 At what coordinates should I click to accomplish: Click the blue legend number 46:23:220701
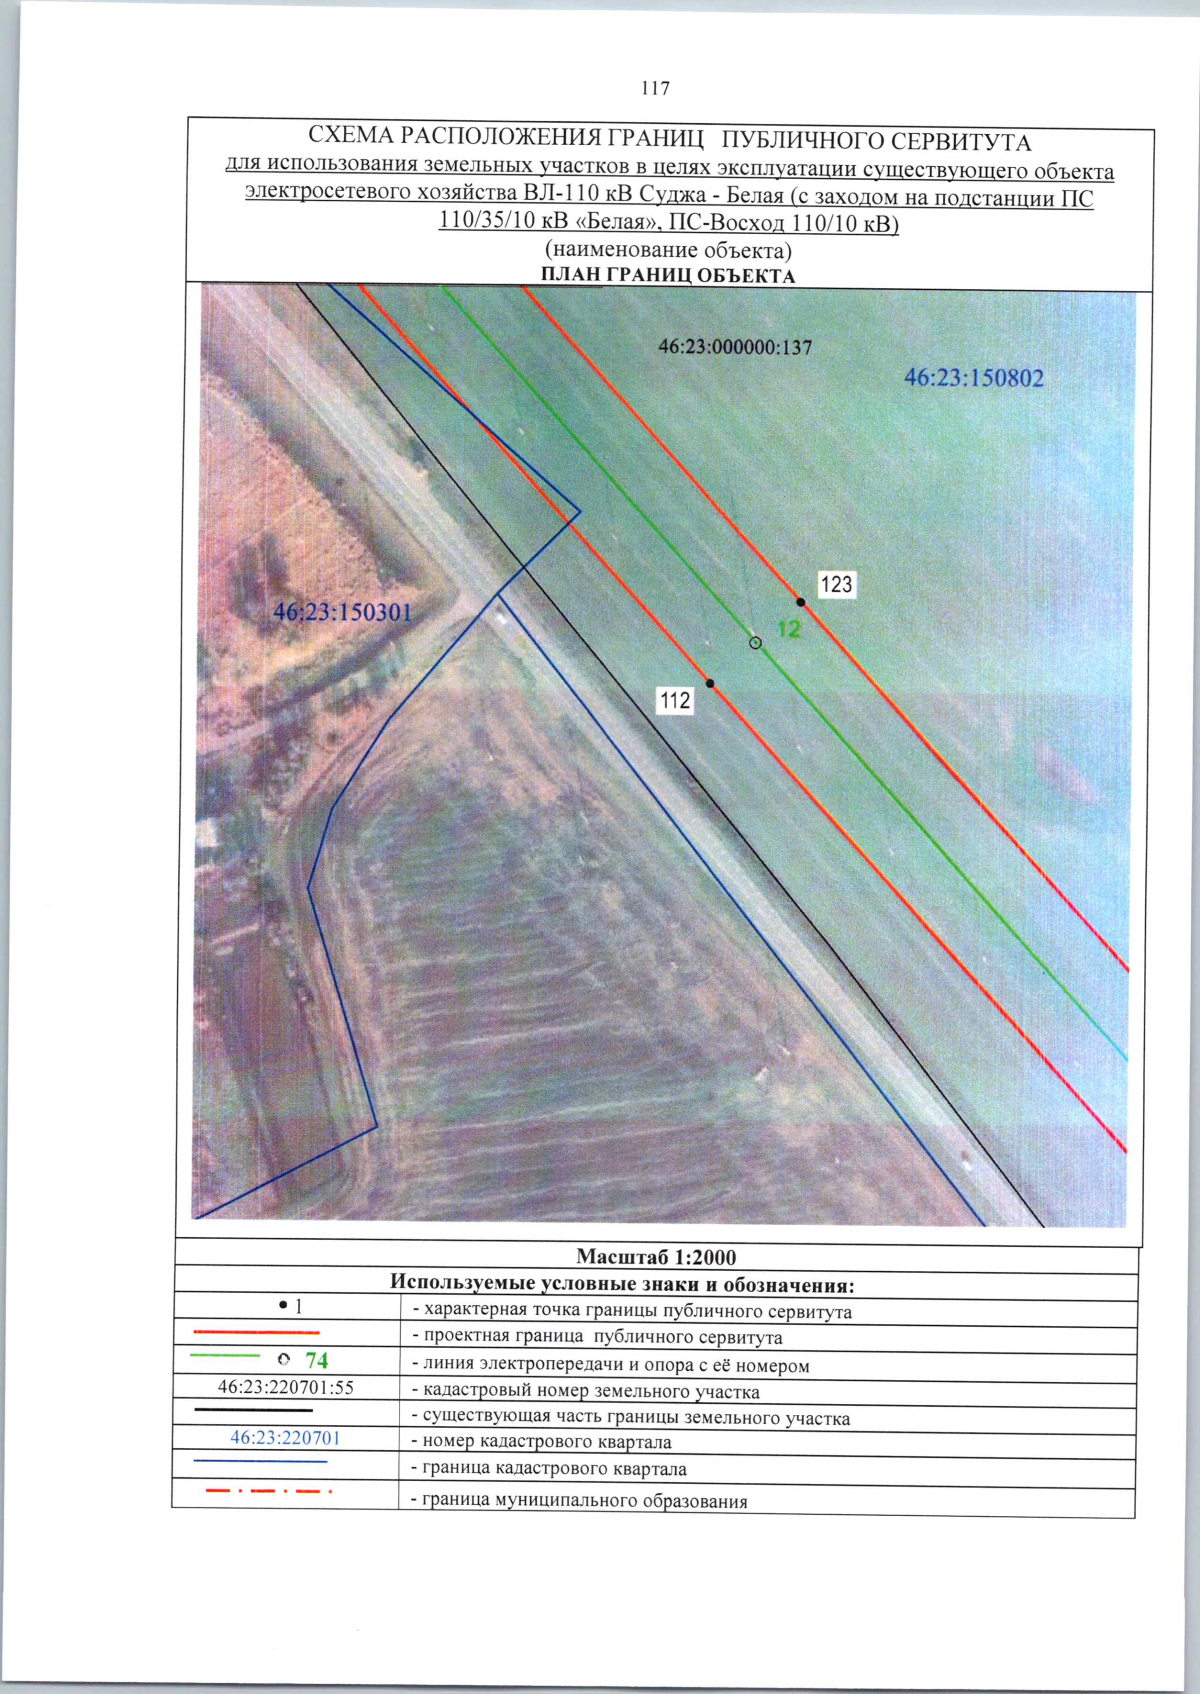pos(285,1437)
